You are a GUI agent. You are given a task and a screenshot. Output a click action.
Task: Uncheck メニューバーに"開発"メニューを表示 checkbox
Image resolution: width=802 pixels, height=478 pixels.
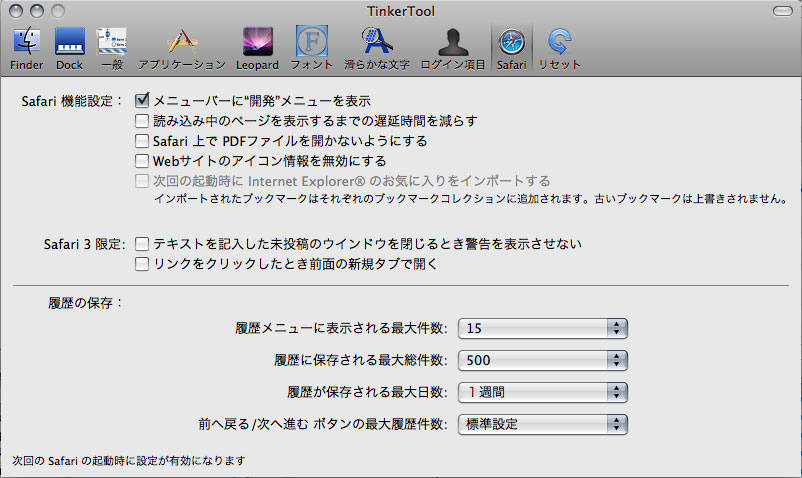click(x=142, y=100)
